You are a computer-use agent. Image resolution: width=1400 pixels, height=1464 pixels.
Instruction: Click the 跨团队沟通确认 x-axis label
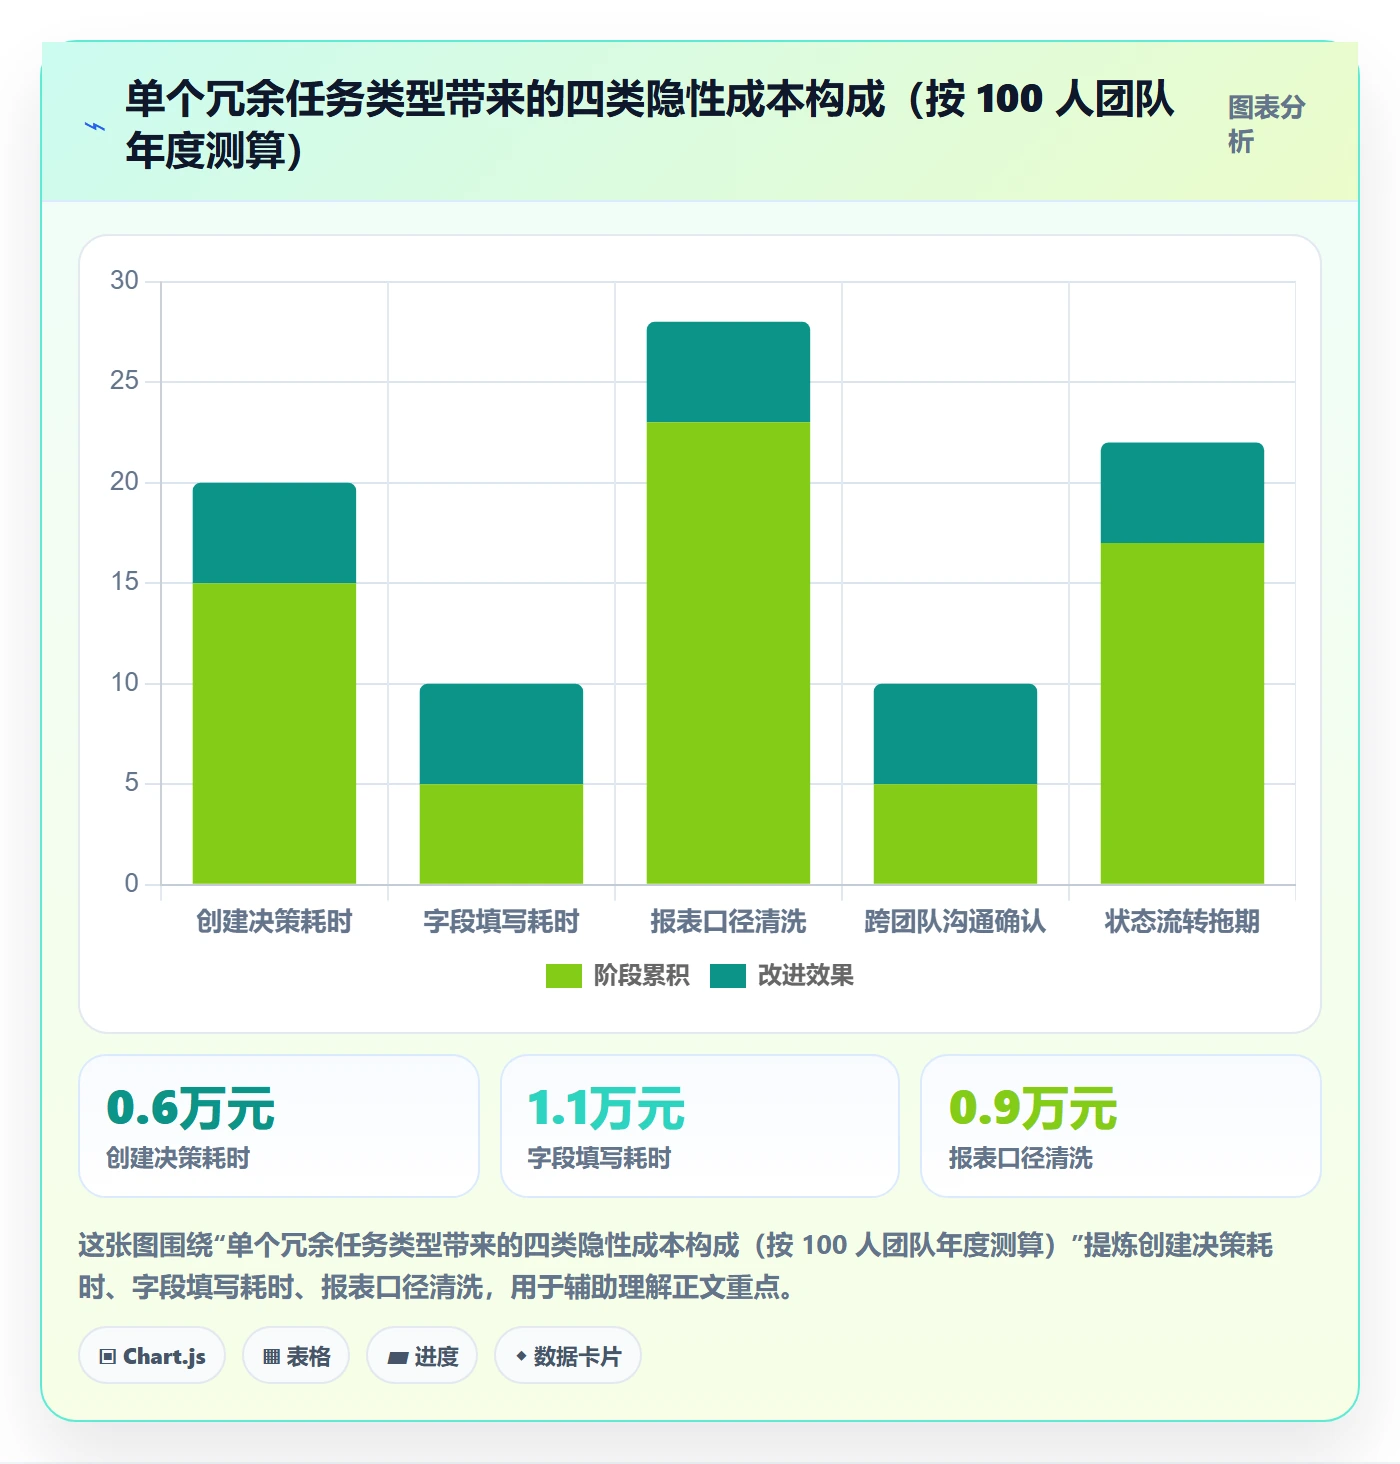(x=955, y=921)
